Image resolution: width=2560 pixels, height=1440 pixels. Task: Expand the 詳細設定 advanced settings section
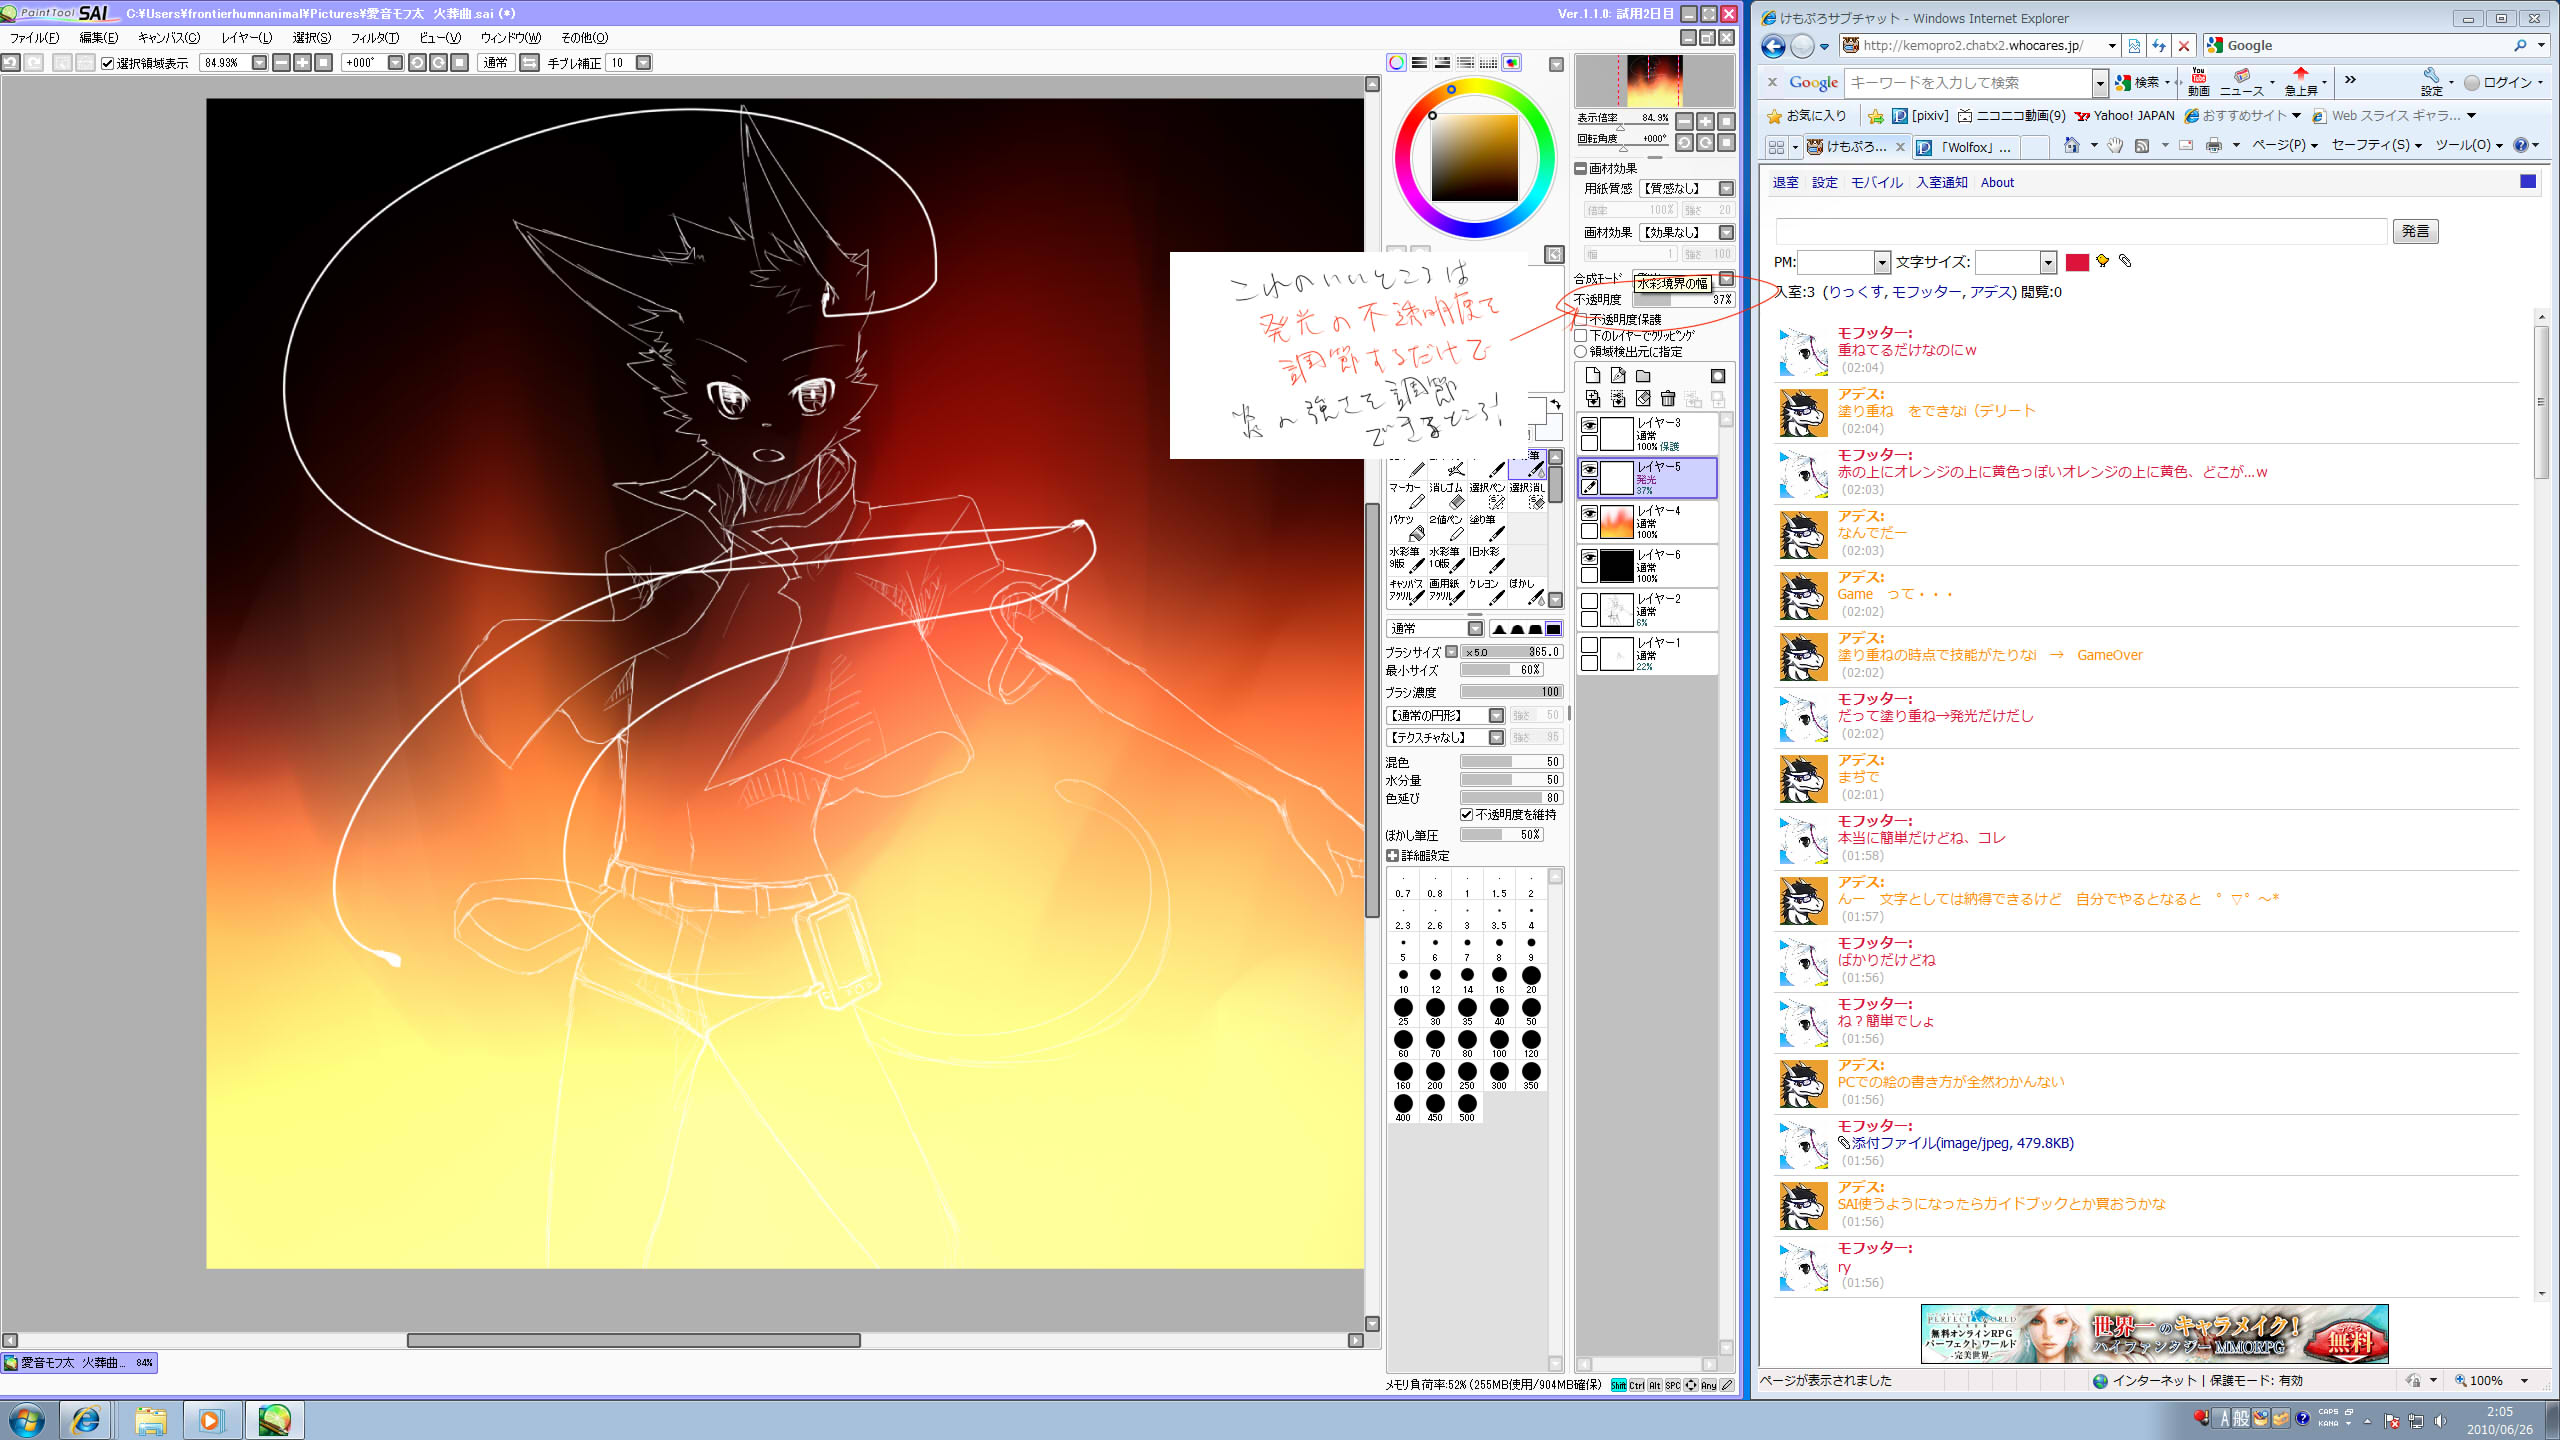pyautogui.click(x=1393, y=856)
